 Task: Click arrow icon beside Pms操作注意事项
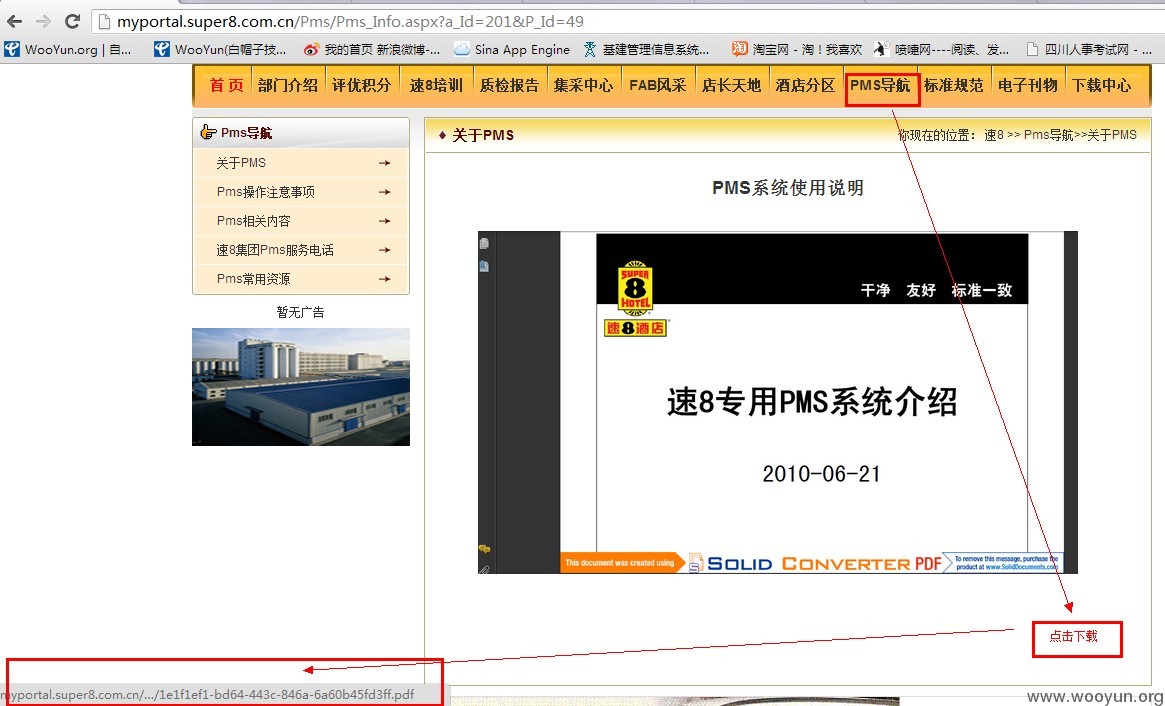pyautogui.click(x=384, y=192)
